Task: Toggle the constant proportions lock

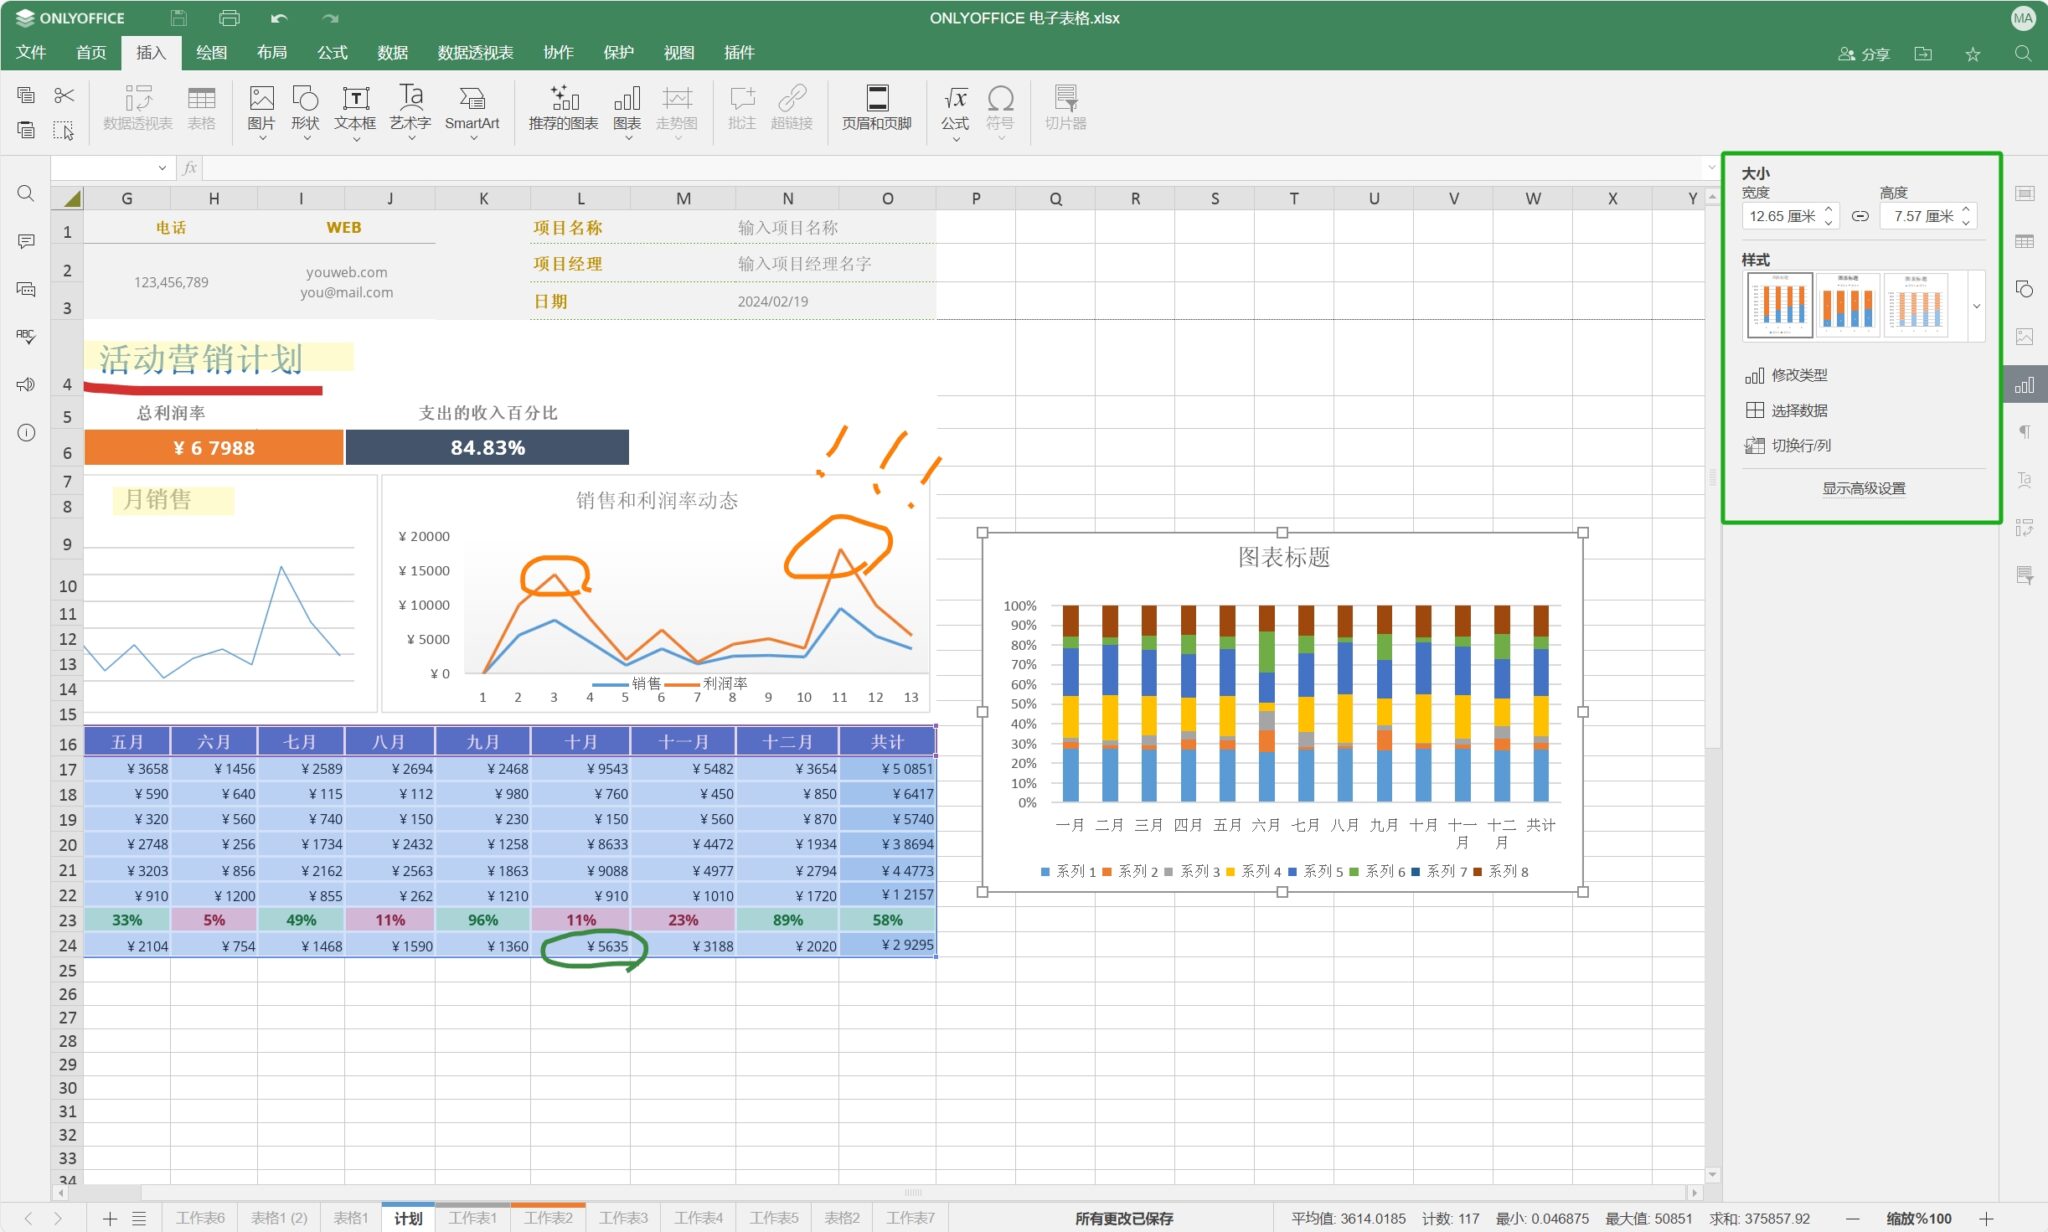Action: point(1860,216)
